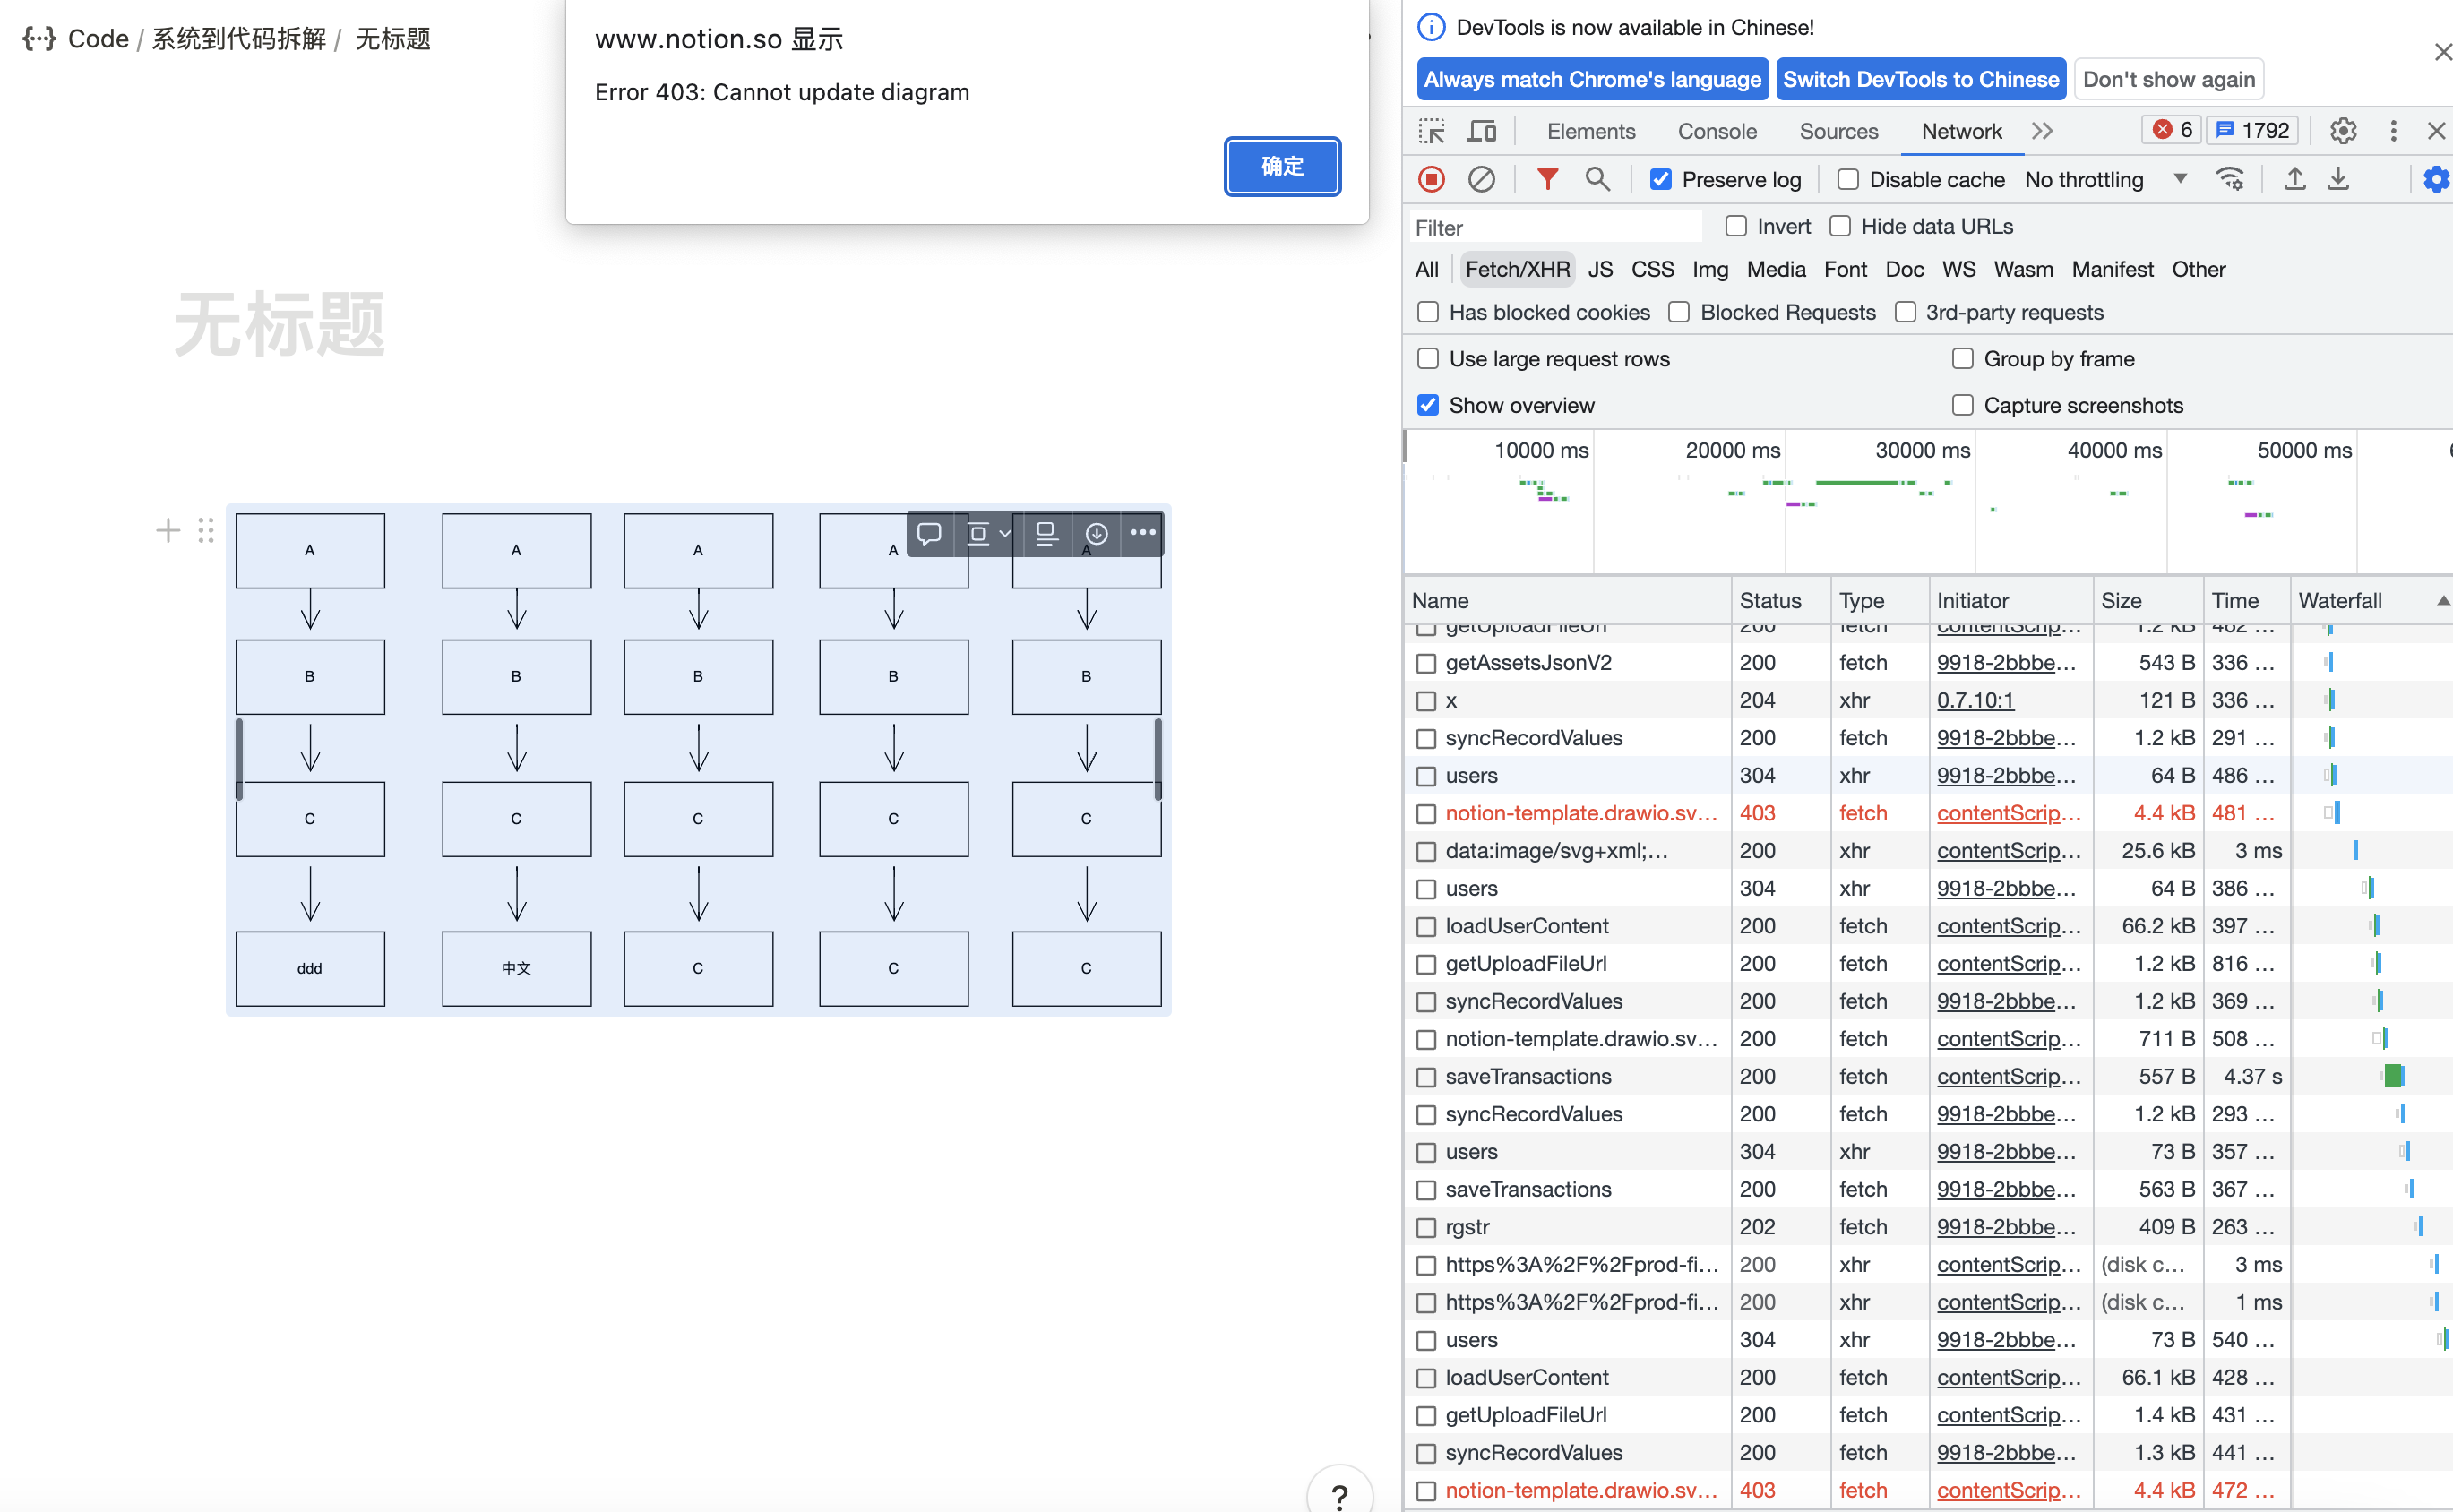Clear the network requests list

1481,179
